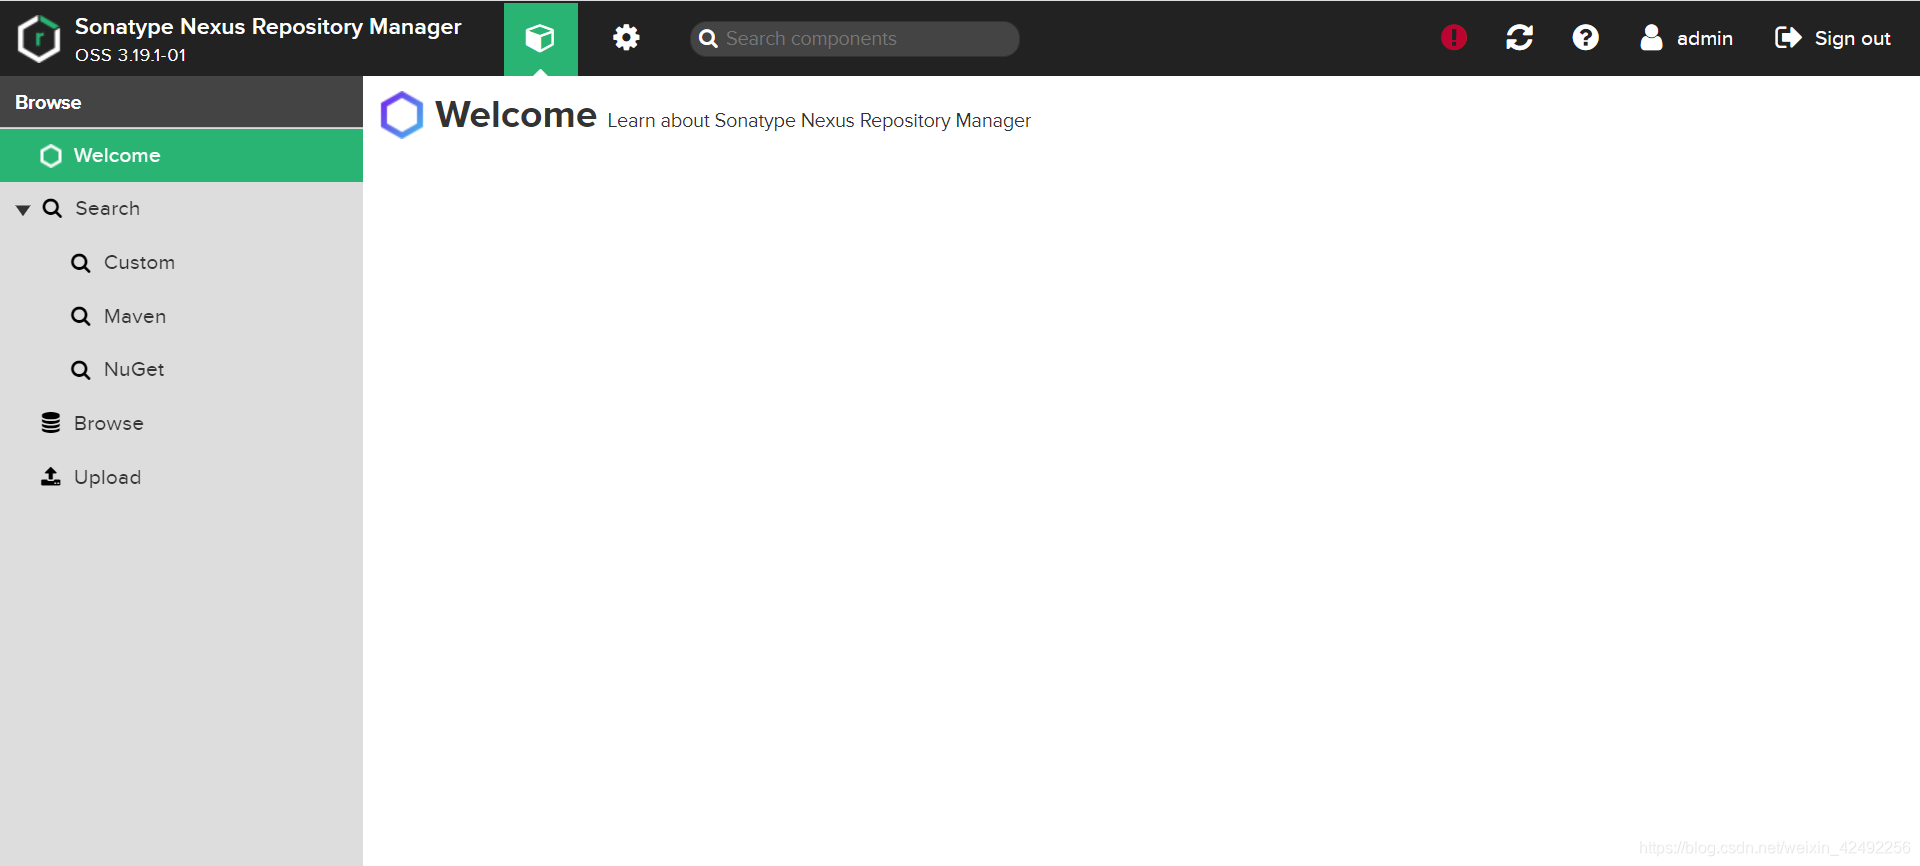Screen dimensions: 1920x866
Task: Click the version text OSS 3.19.1-01
Action: (x=130, y=55)
